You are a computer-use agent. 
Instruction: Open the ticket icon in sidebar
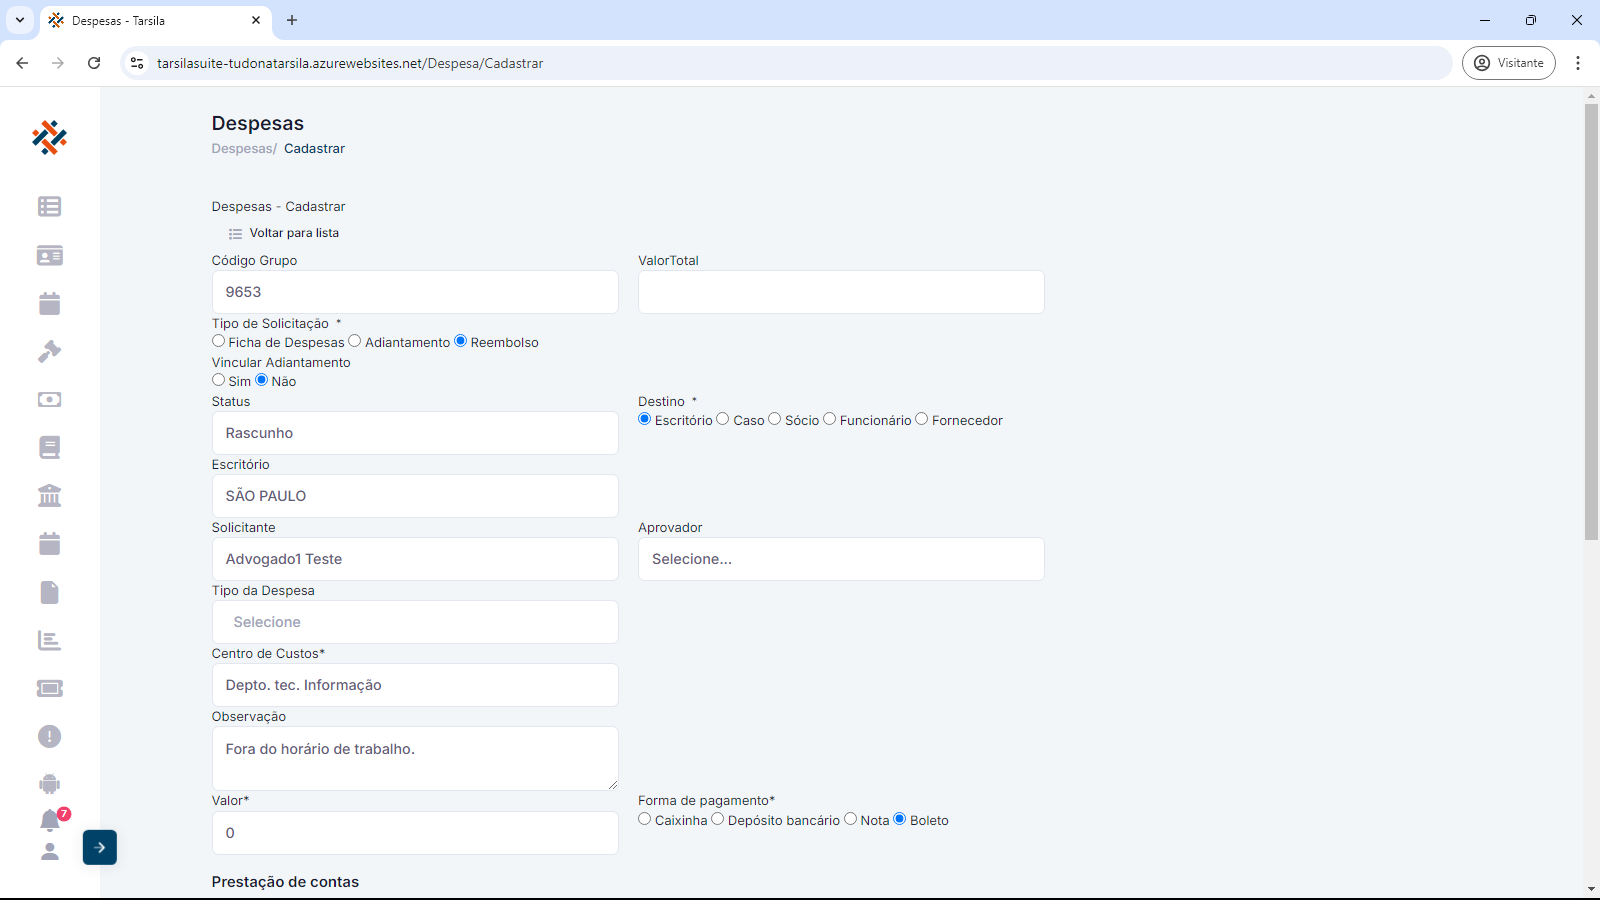49,688
